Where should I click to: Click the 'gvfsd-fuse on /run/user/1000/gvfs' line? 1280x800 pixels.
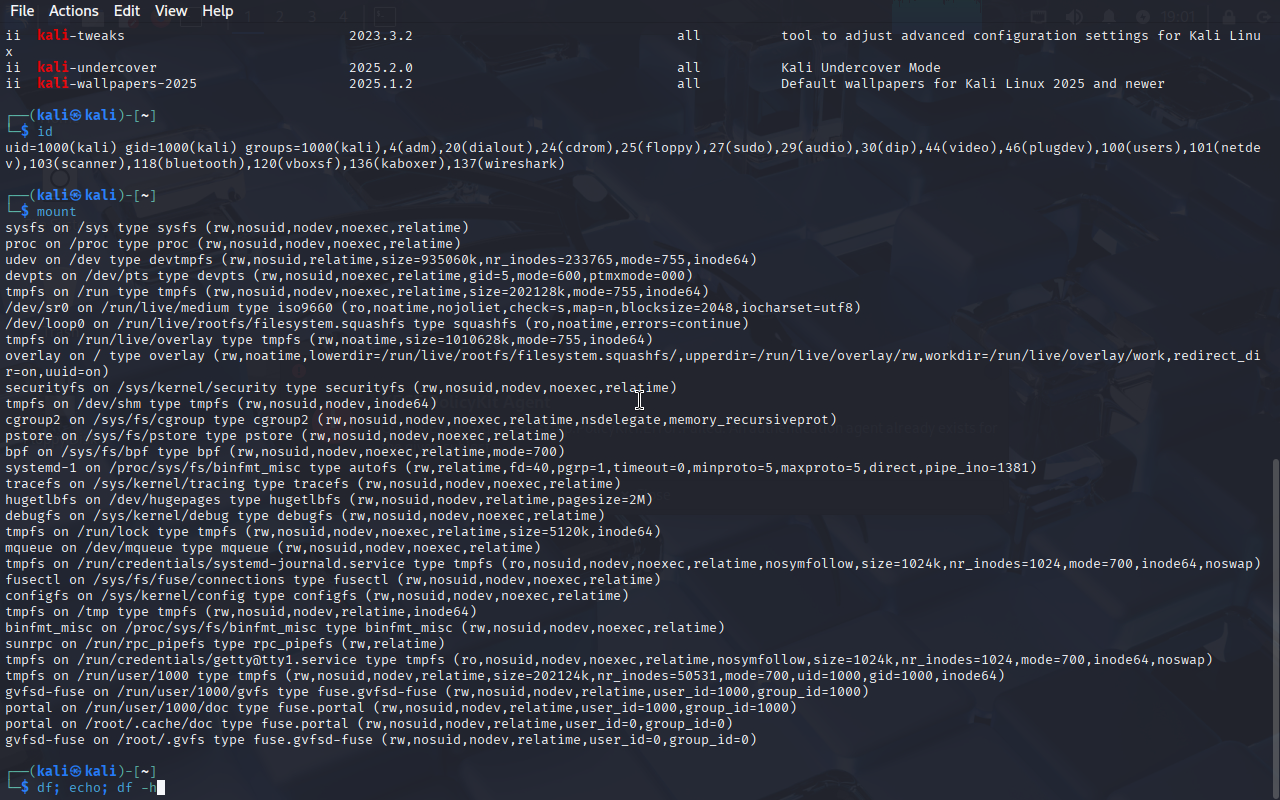click(x=437, y=692)
